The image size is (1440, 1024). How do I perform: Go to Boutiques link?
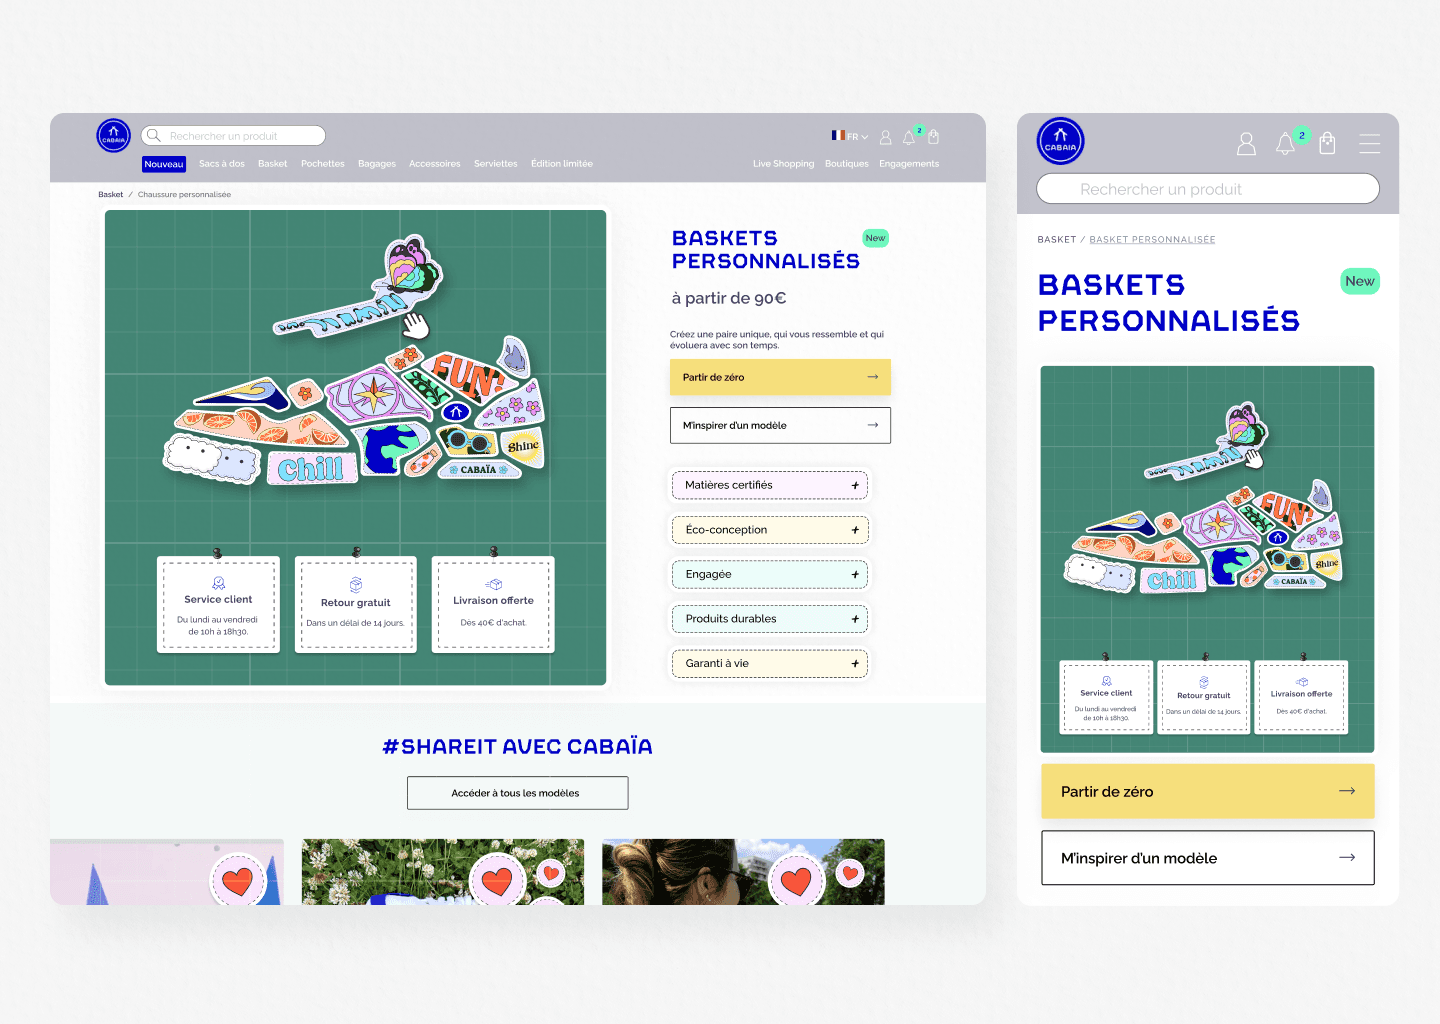[x=847, y=164]
